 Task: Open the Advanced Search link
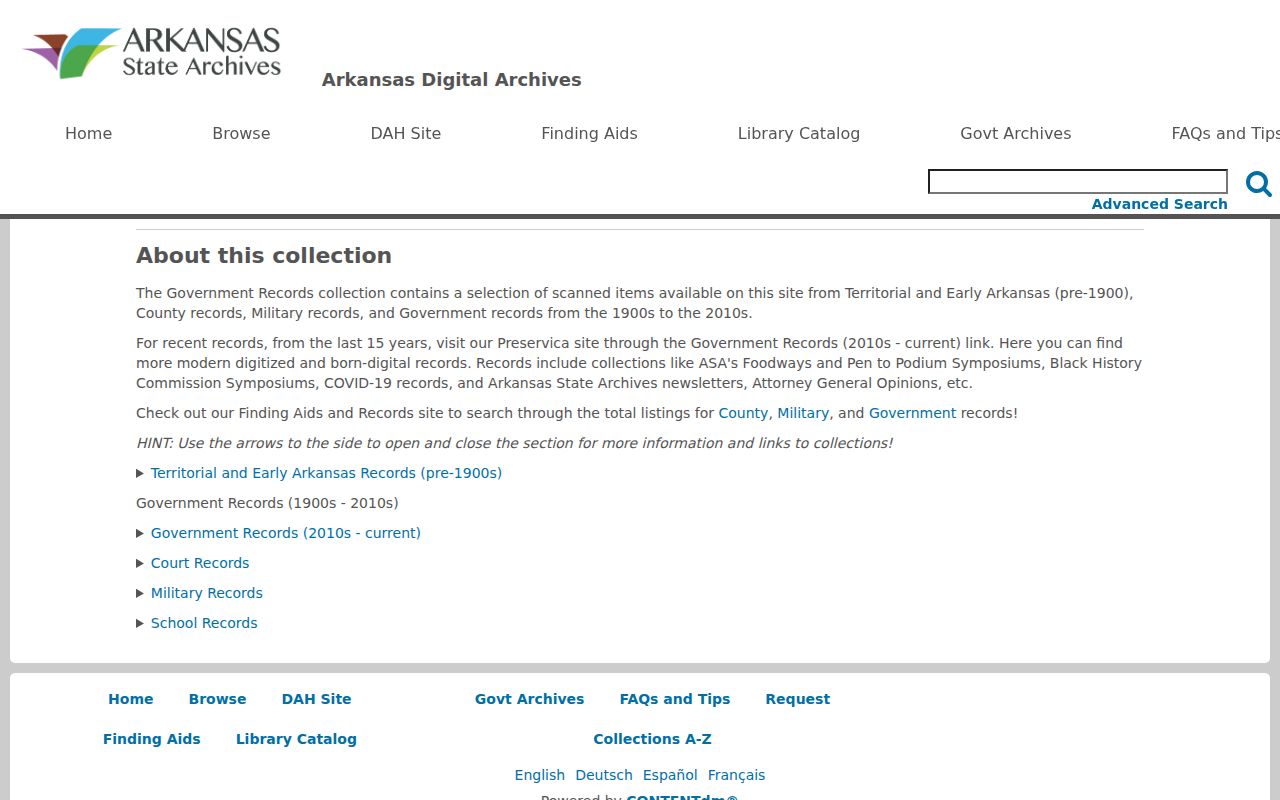pyautogui.click(x=1159, y=204)
